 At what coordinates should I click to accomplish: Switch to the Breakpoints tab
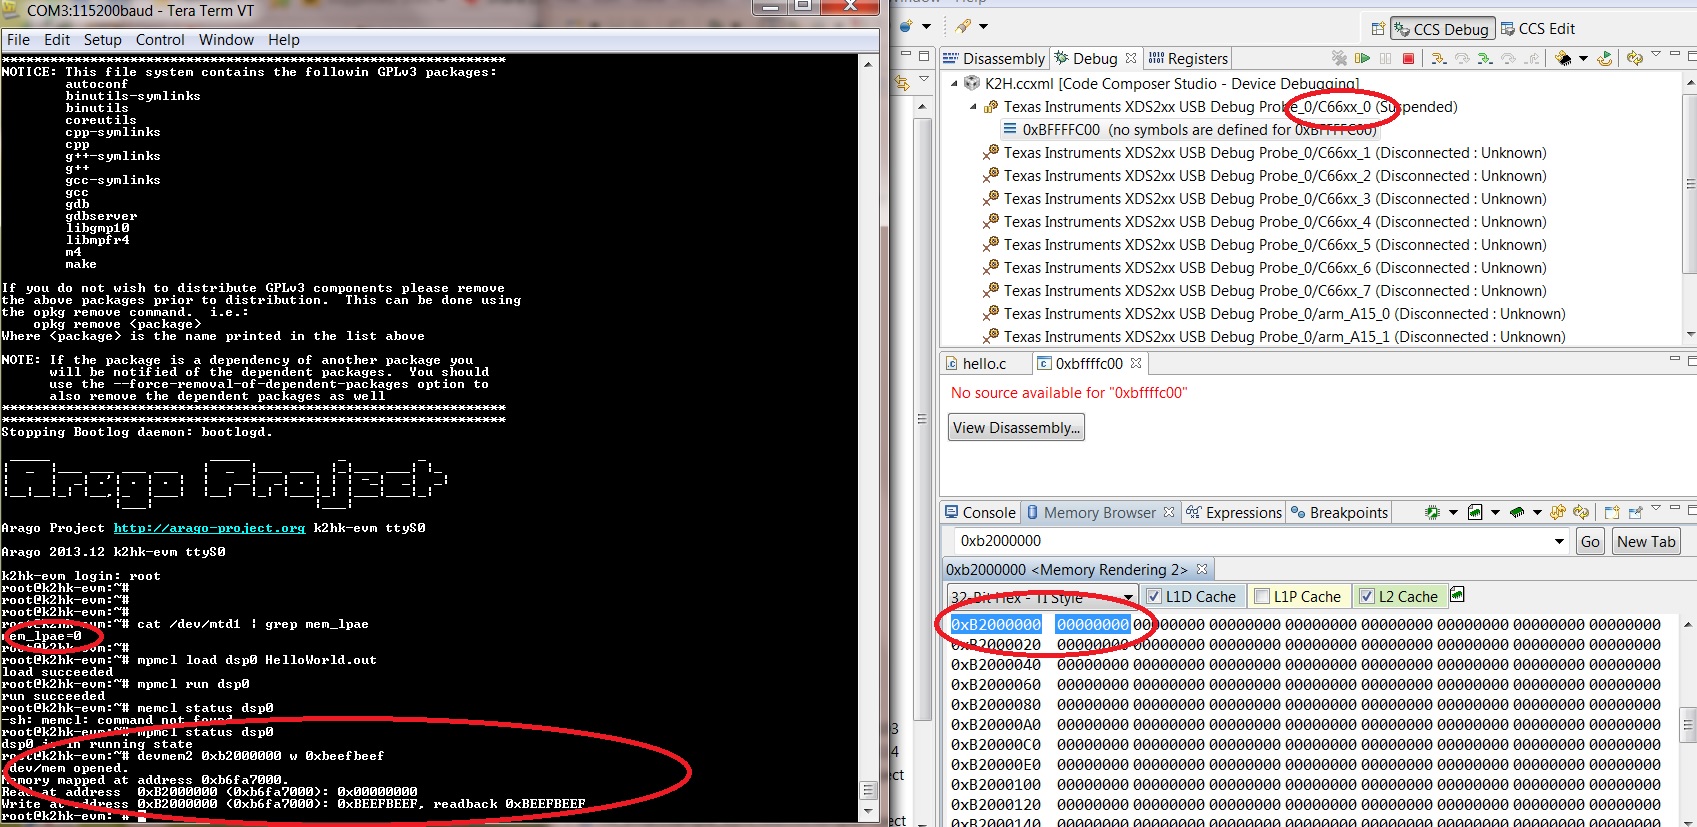tap(1339, 513)
